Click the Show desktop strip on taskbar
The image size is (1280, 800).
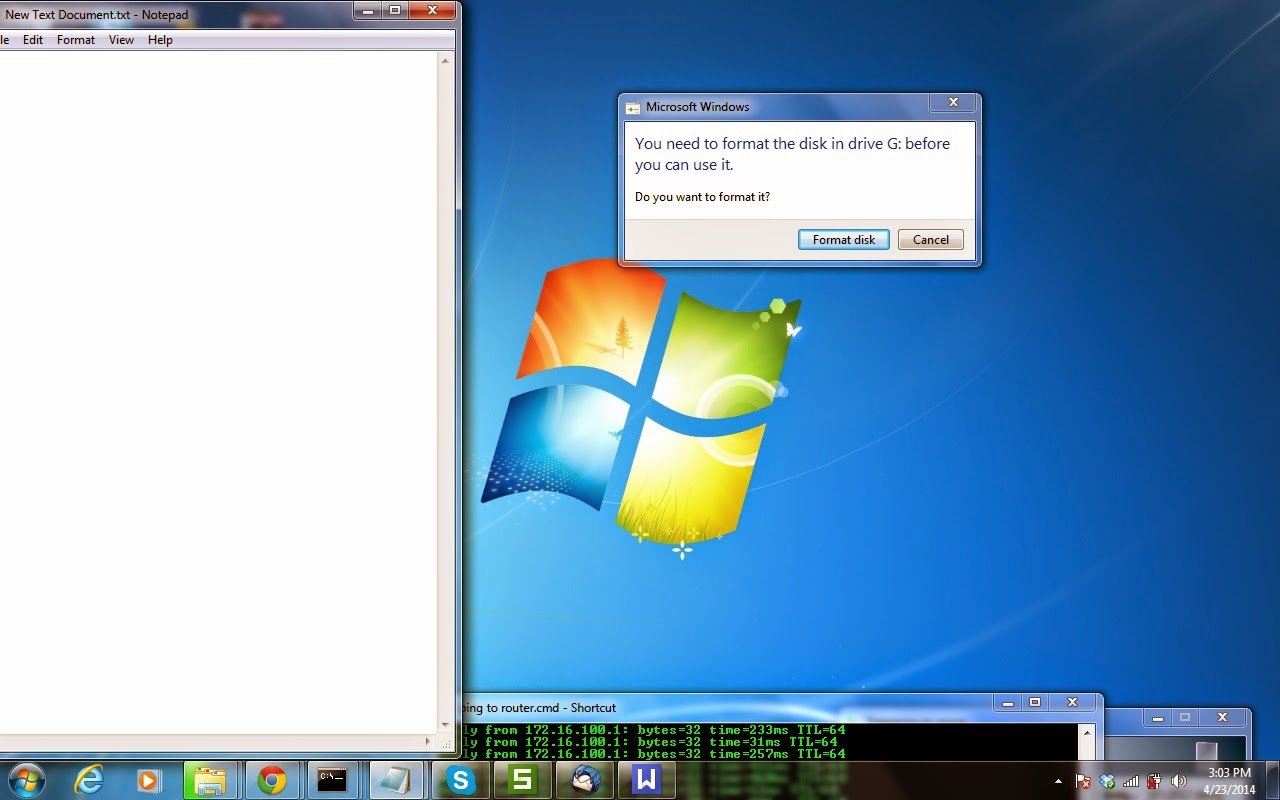click(1273, 781)
